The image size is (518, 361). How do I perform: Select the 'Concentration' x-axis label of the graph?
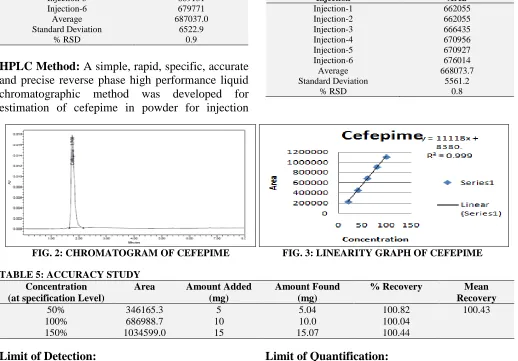point(375,239)
